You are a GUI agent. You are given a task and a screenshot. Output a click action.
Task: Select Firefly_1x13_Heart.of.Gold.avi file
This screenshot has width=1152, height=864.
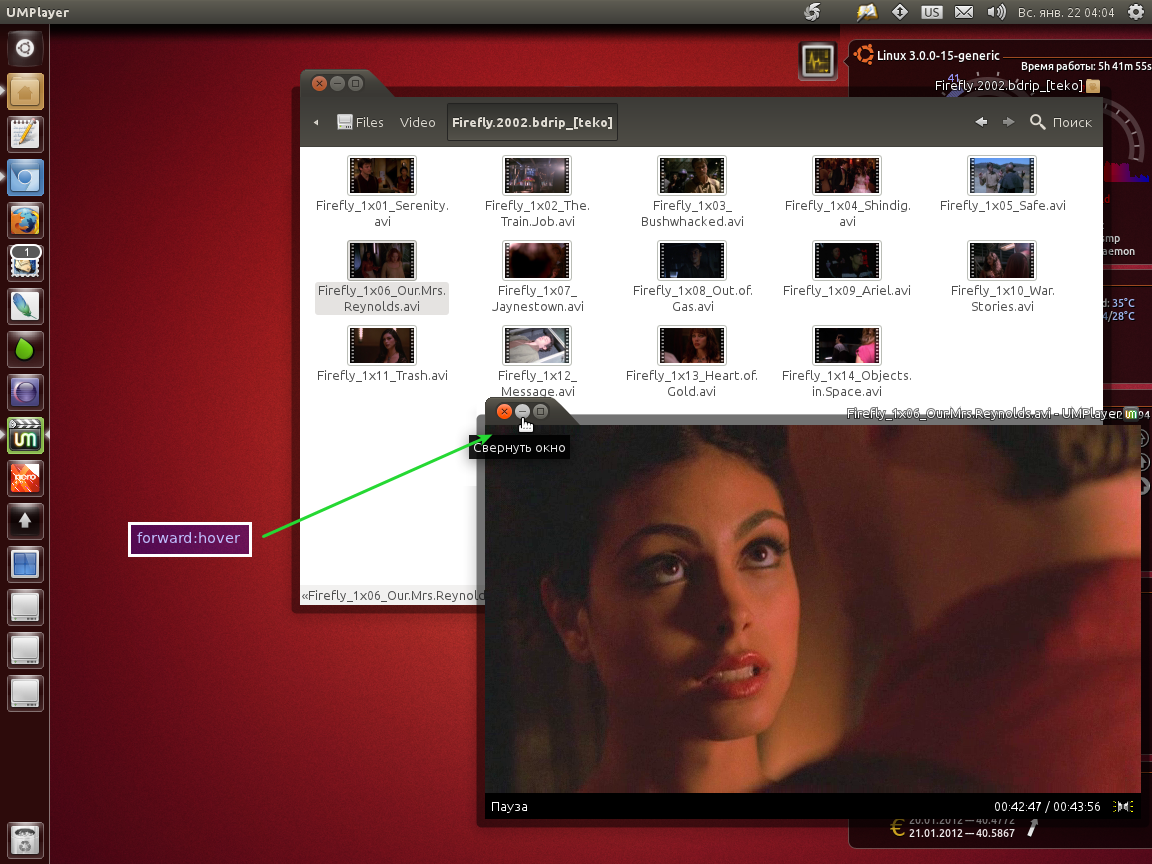pyautogui.click(x=691, y=363)
